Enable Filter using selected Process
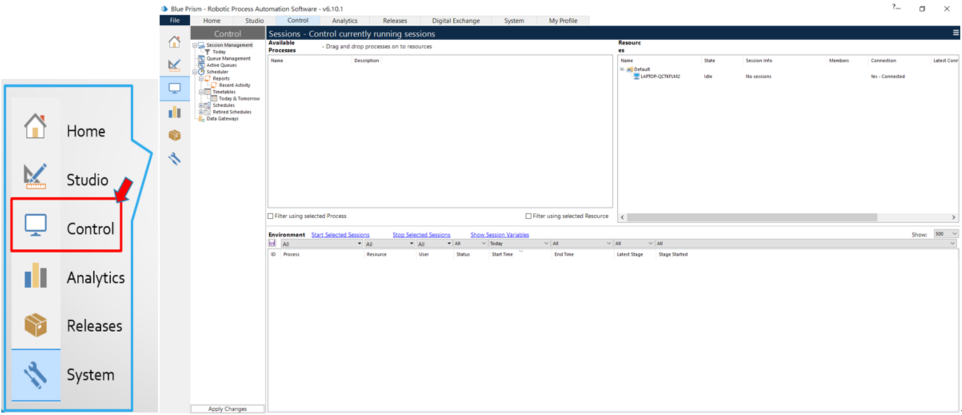 271,216
